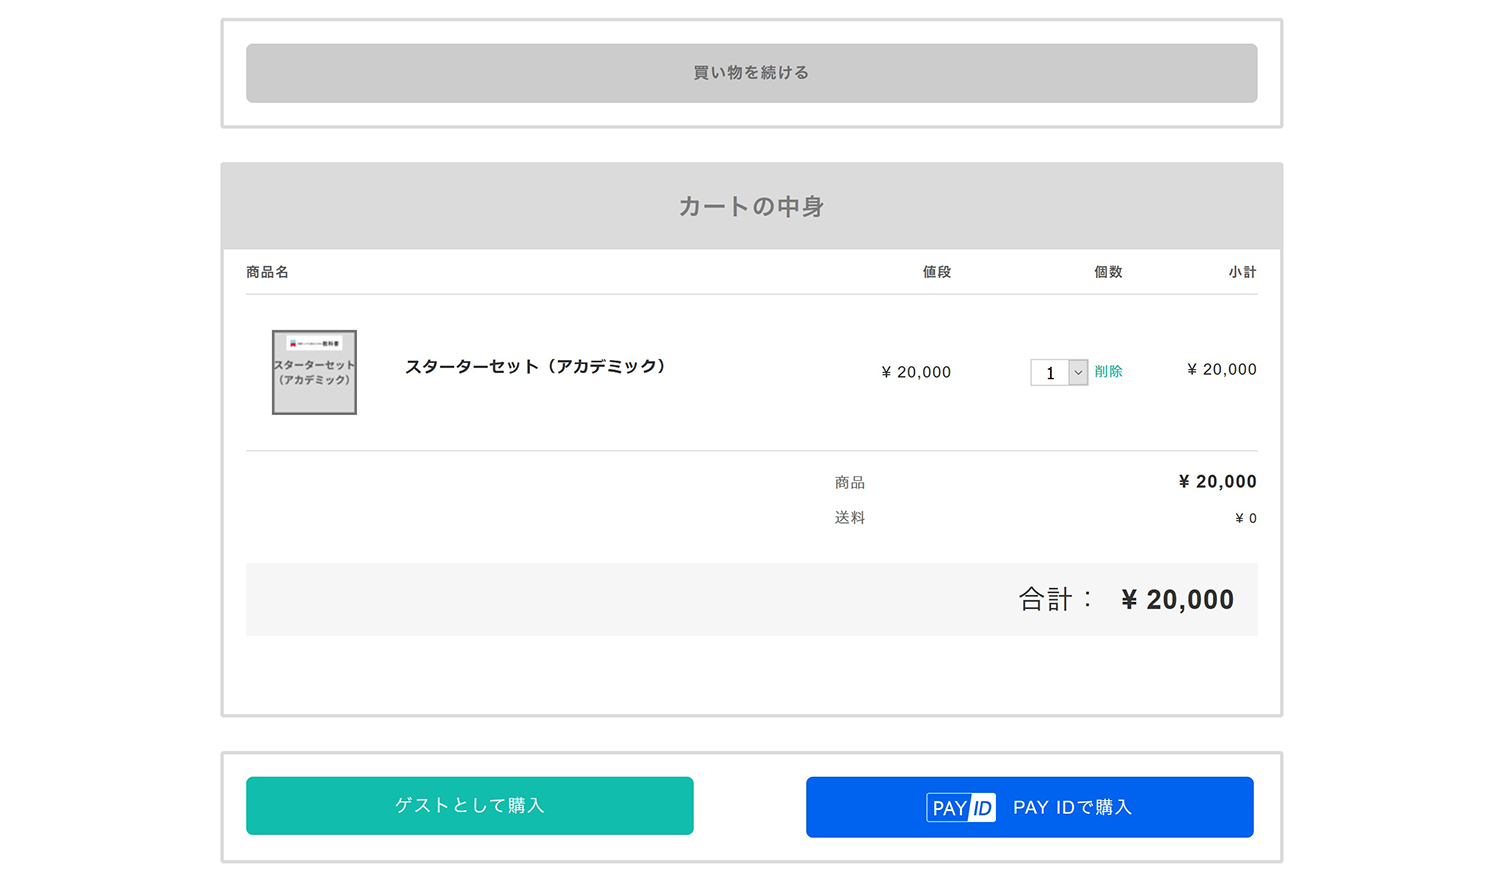Click the product subtotal ¥20,000 in the row
The height and width of the screenshot is (883, 1500).
(1221, 369)
